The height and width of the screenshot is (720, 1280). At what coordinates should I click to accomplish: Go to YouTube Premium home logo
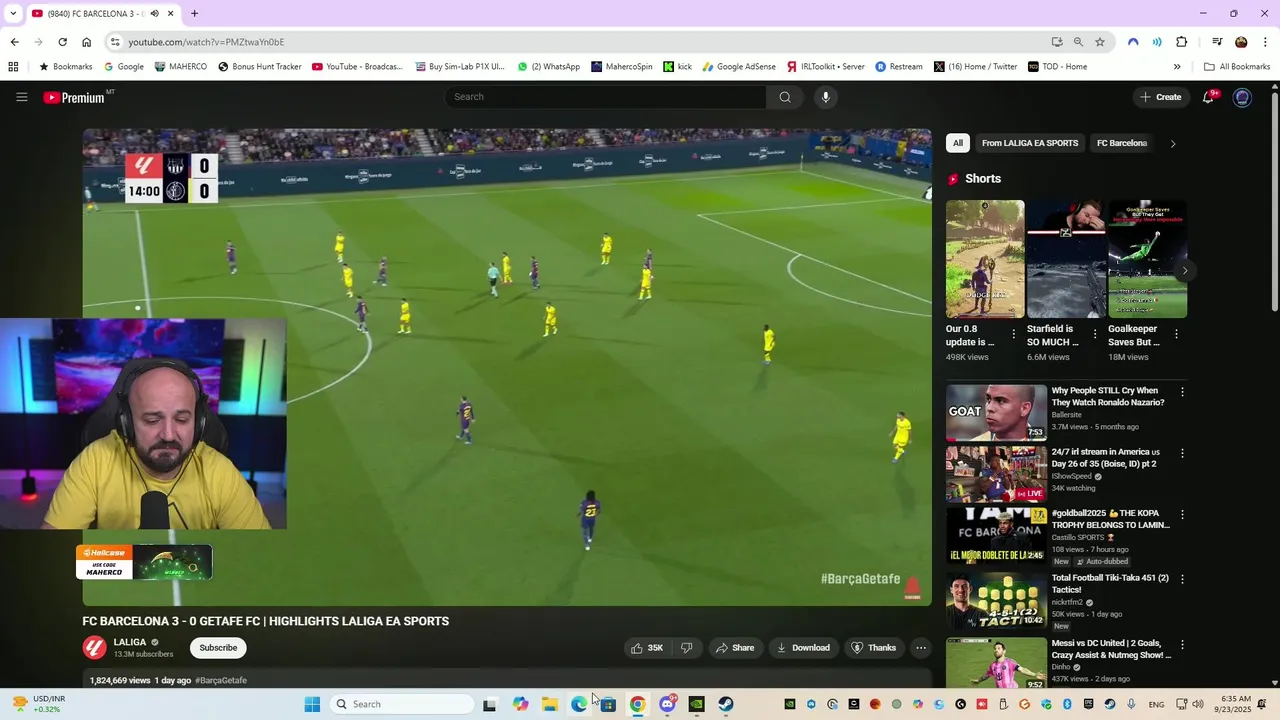(73, 97)
